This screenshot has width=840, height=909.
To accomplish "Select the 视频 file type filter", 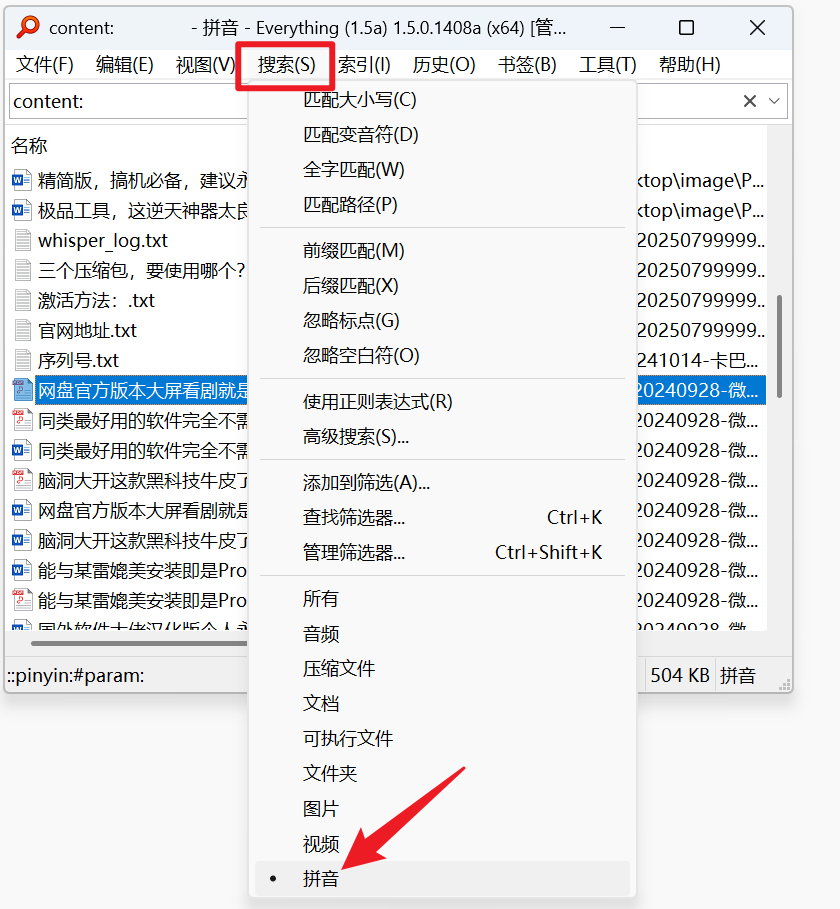I will [320, 844].
